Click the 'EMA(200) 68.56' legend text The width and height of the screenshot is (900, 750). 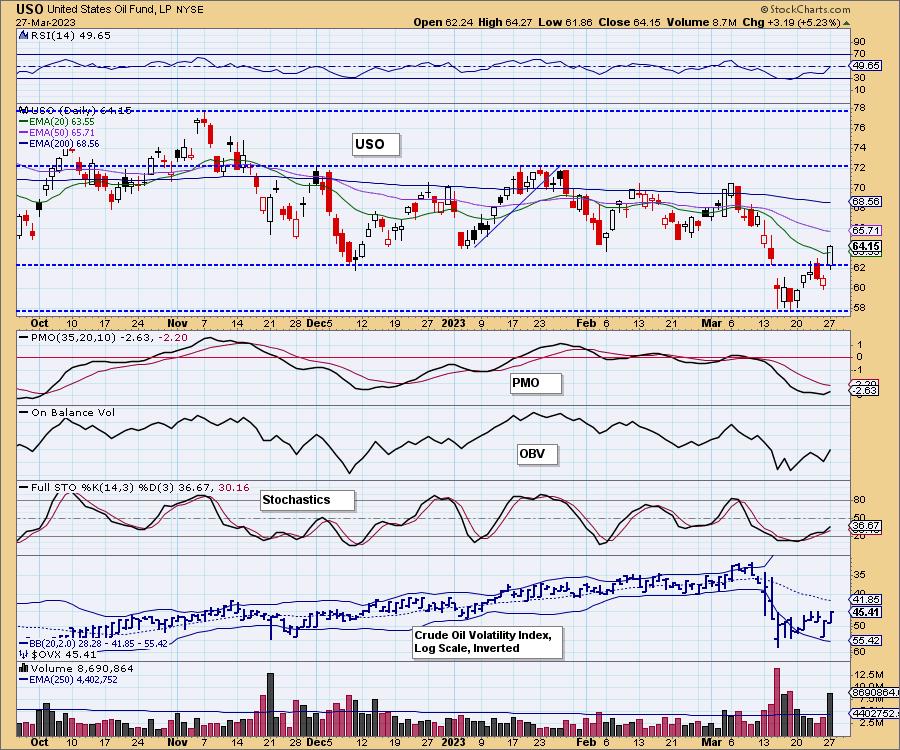pyautogui.click(x=64, y=143)
